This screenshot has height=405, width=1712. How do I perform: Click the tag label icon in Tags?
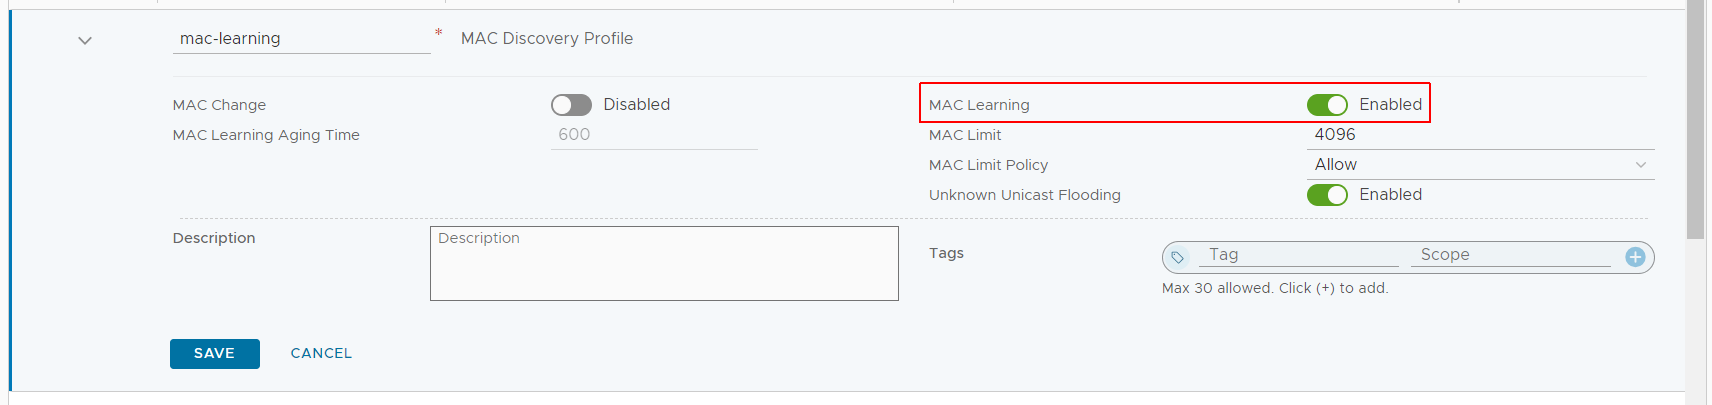coord(1178,257)
